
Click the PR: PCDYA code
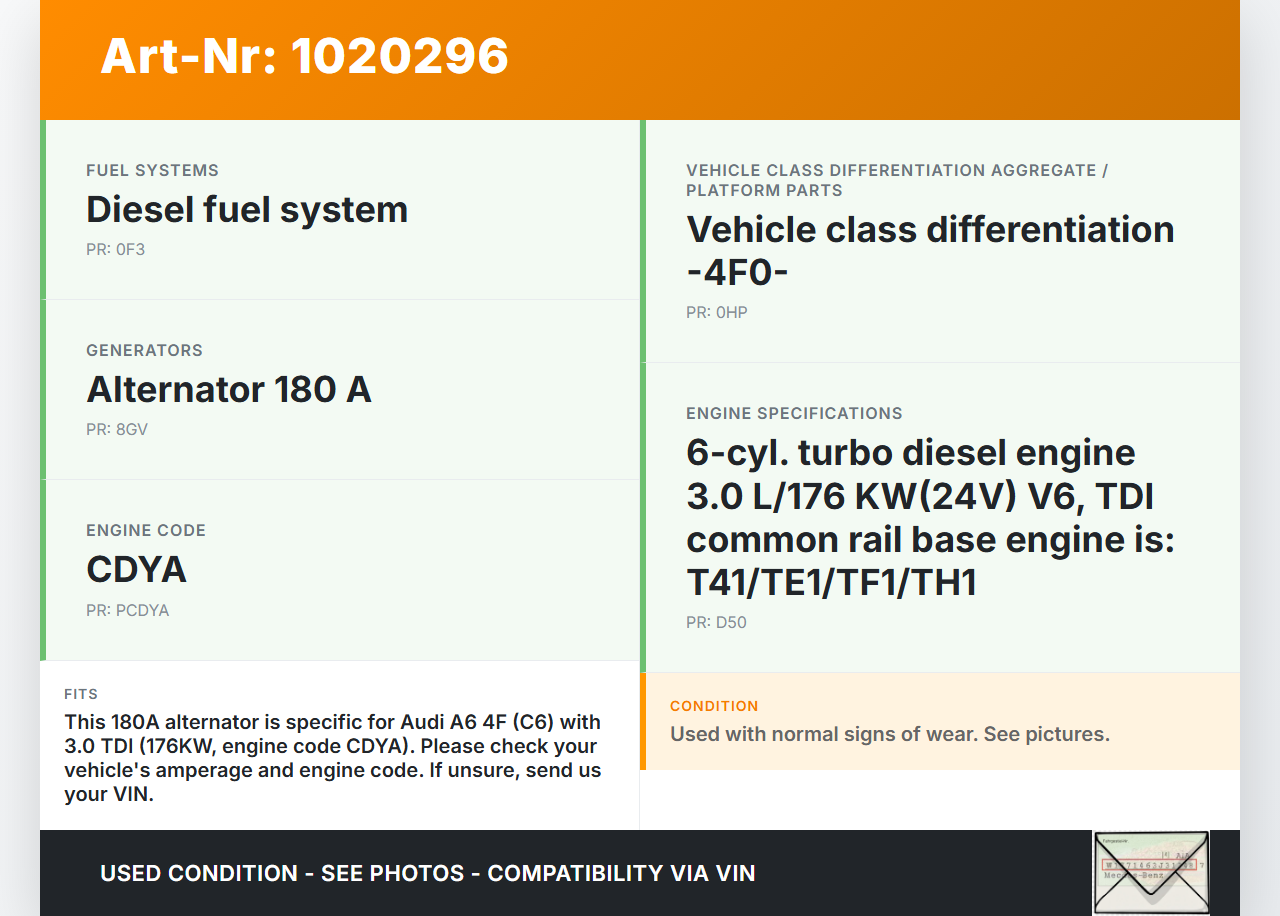(x=127, y=610)
